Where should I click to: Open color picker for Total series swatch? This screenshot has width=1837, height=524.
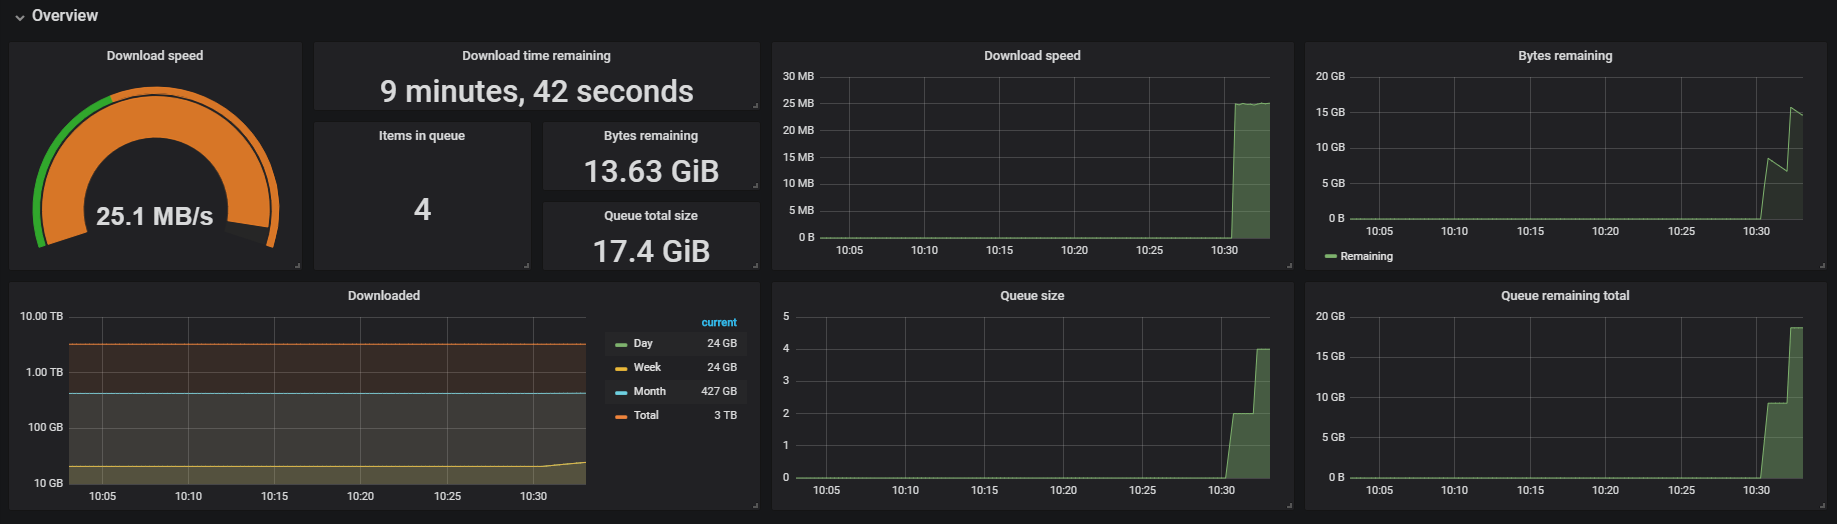pos(621,416)
